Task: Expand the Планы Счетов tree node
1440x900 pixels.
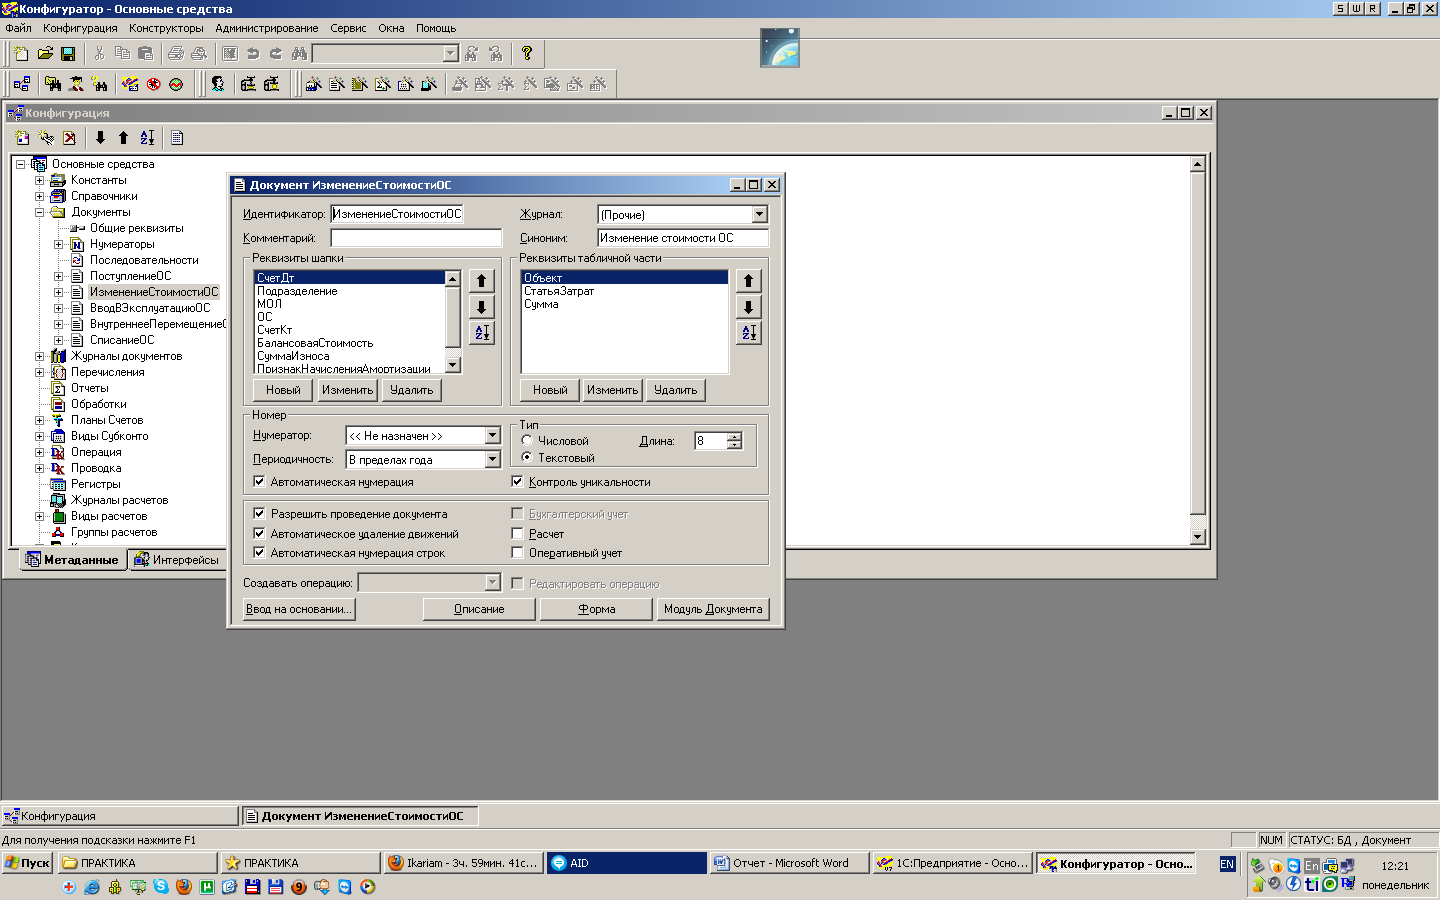Action: pyautogui.click(x=40, y=420)
